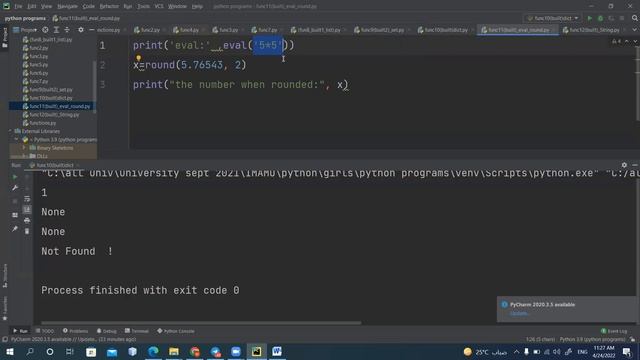Open the Windows Start menu
The width and height of the screenshot is (640, 360).
[9, 351]
